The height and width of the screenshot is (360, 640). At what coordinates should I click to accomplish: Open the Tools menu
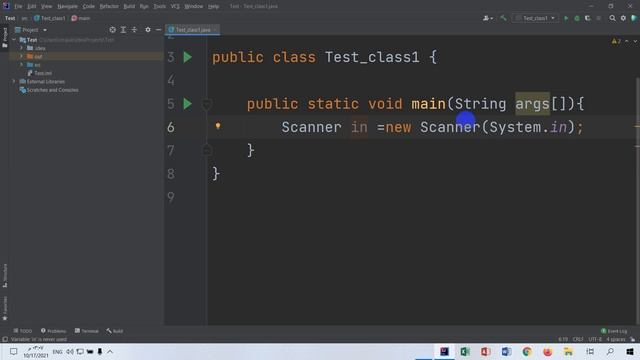pos(160,7)
